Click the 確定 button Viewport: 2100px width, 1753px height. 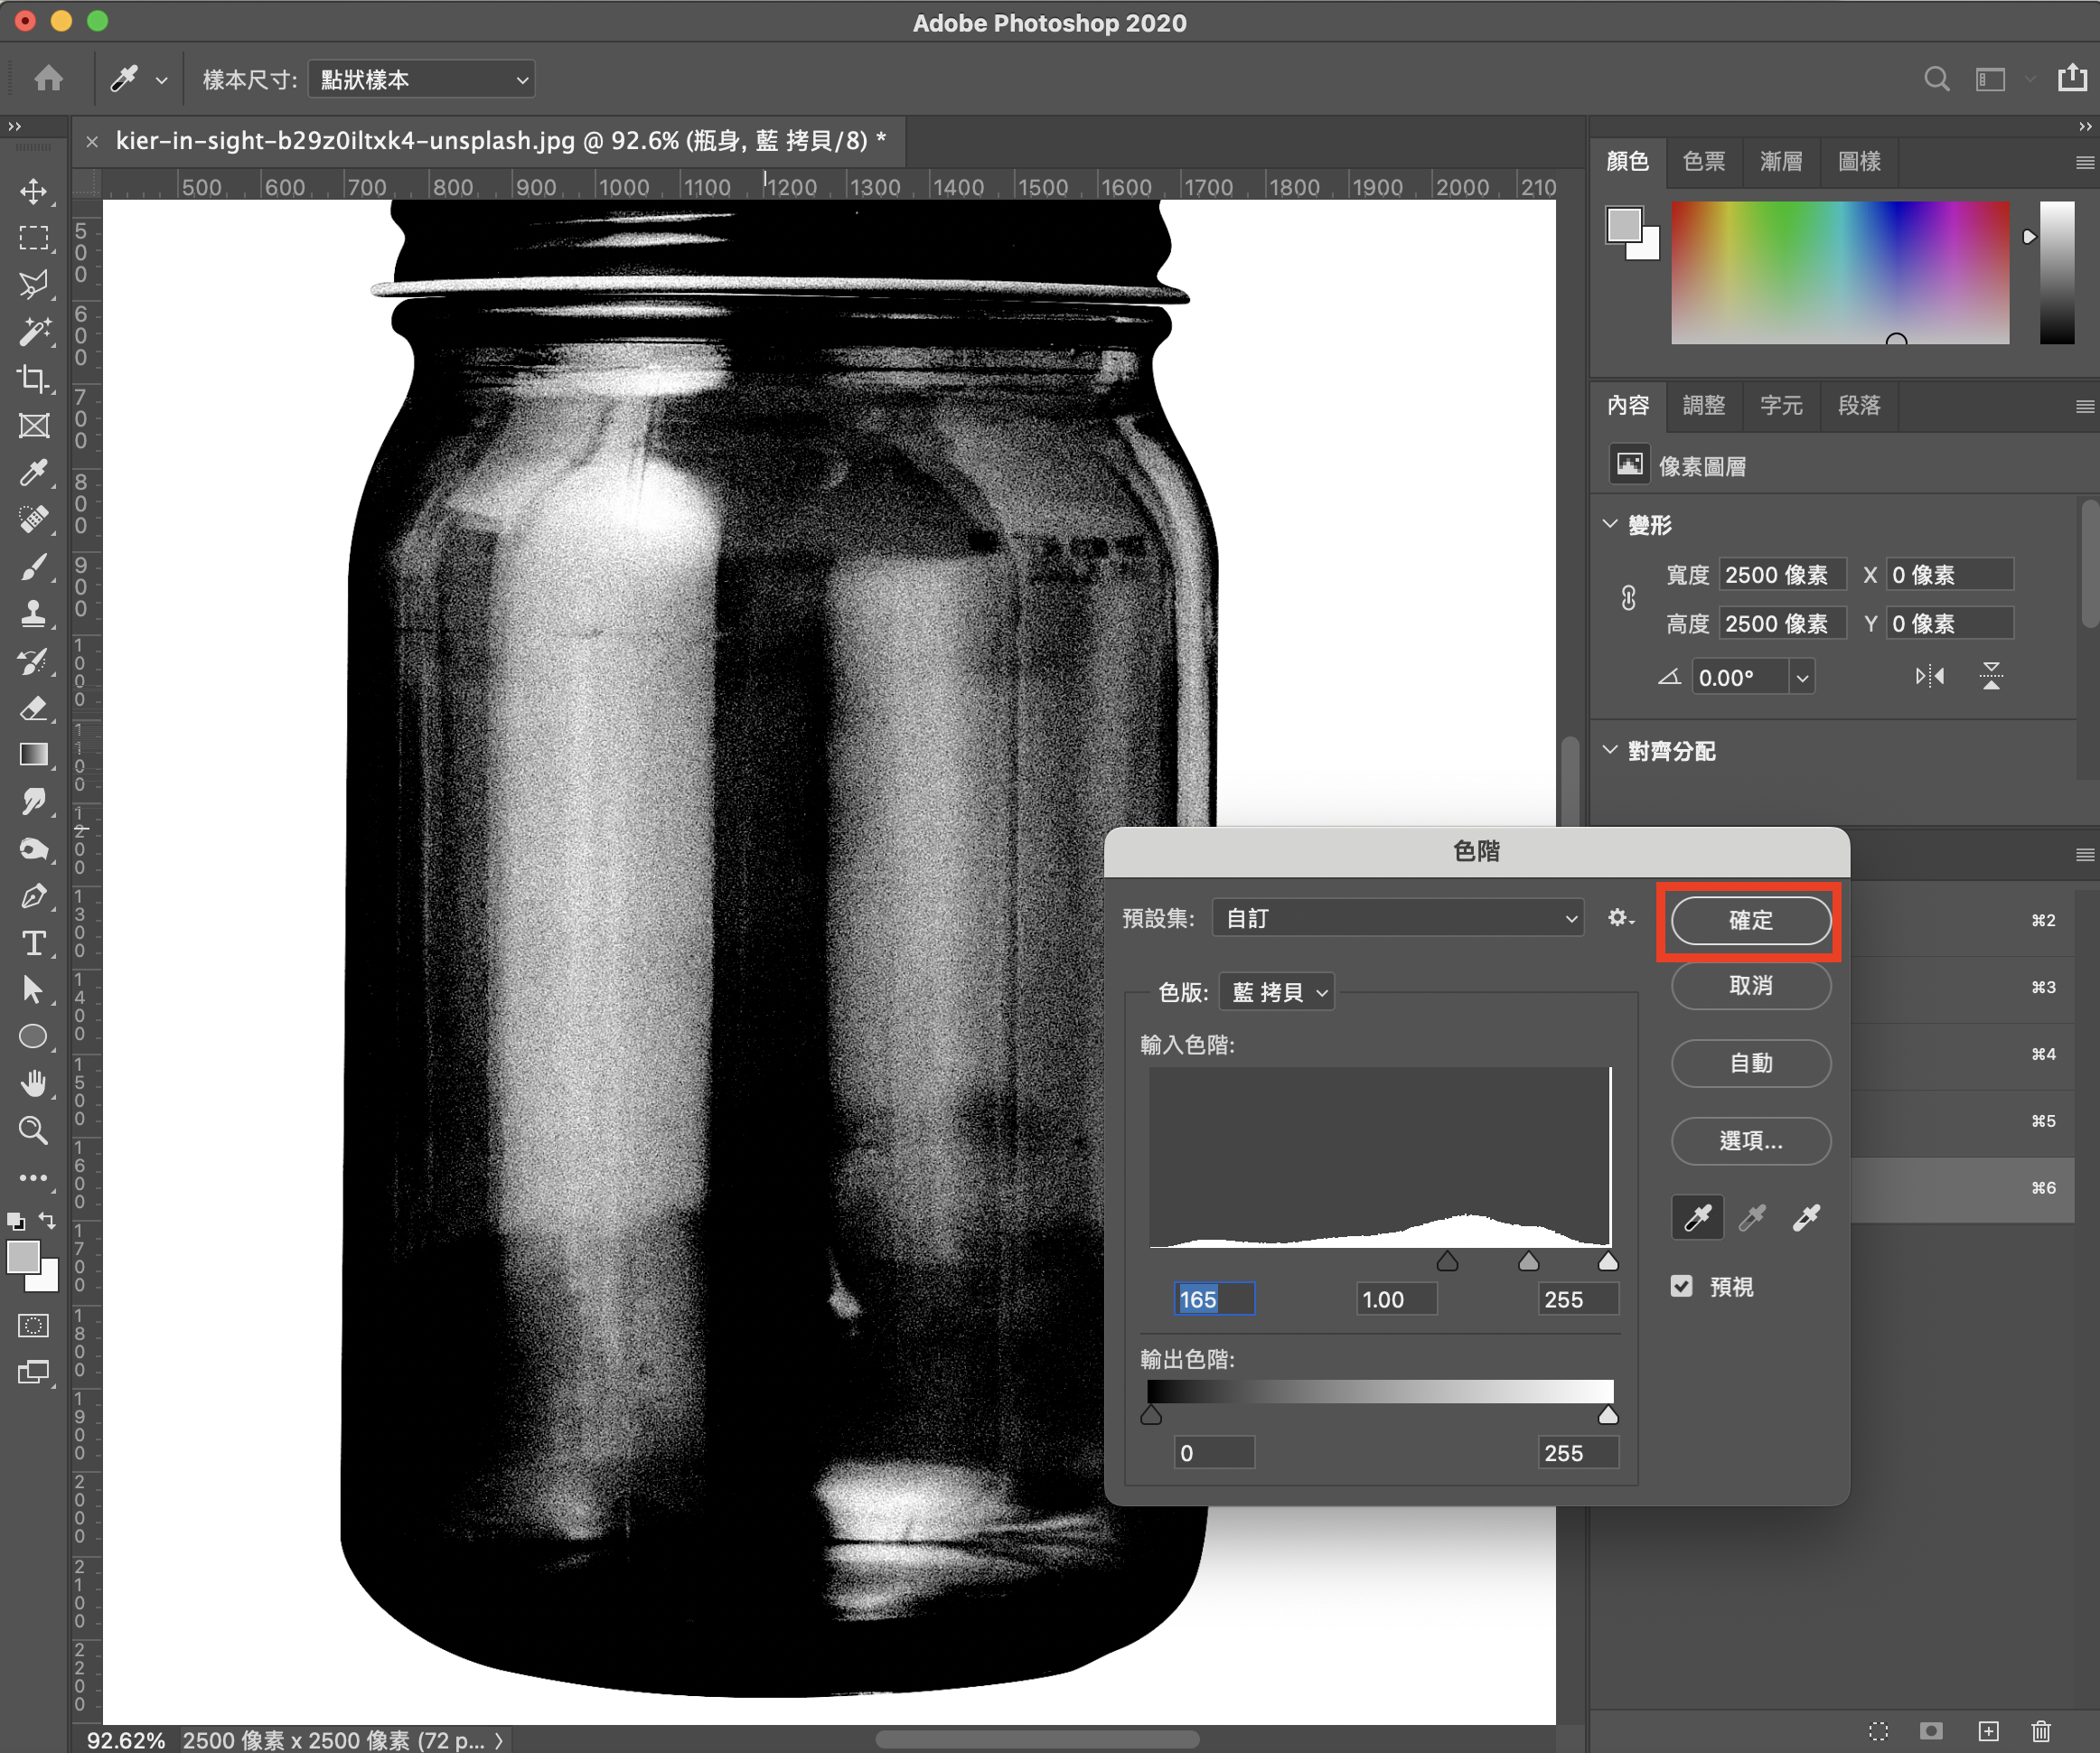[x=1751, y=920]
